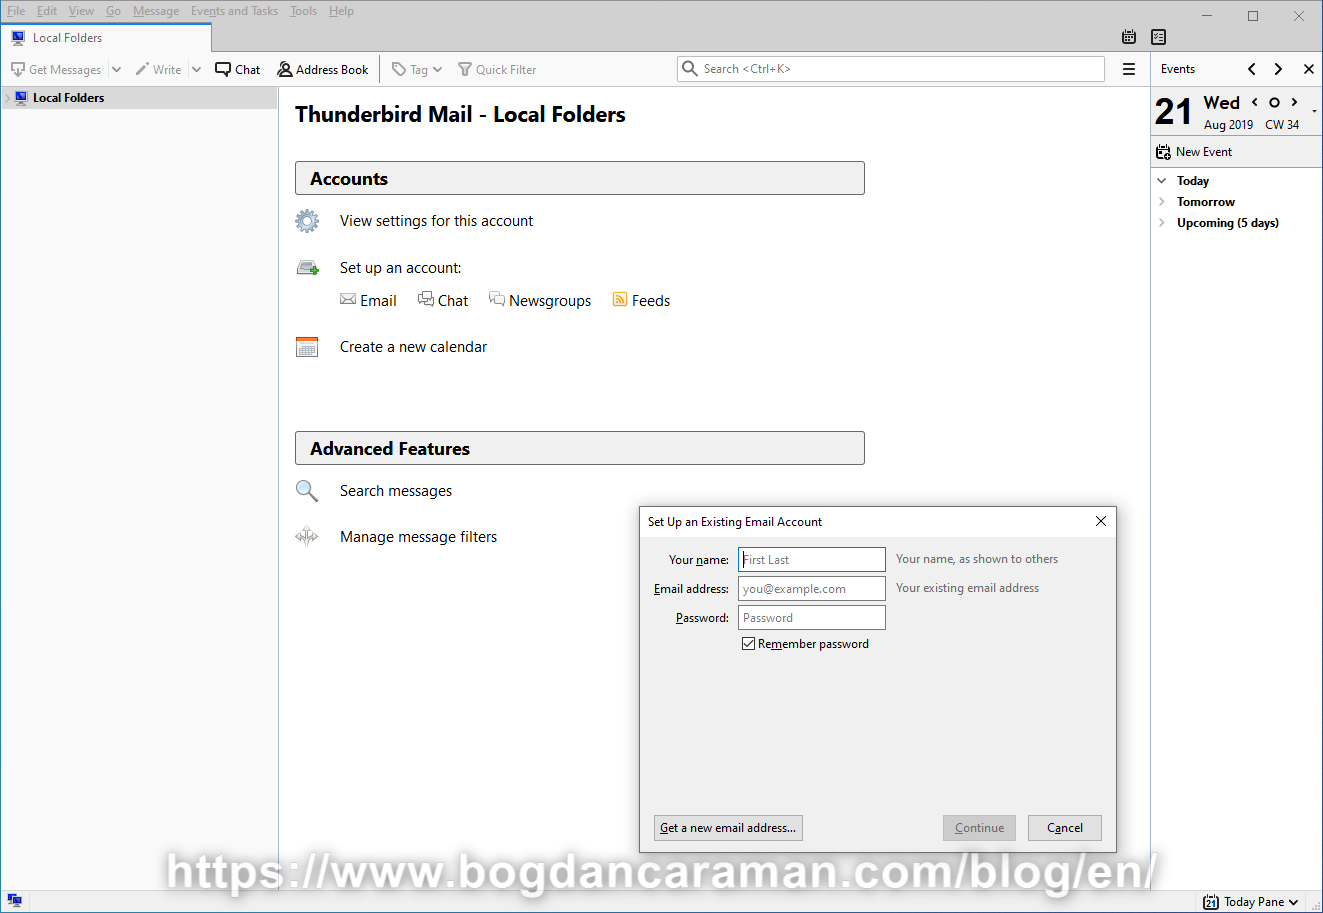The width and height of the screenshot is (1323, 913).
Task: Select the Local Folders tab
Action: pos(106,38)
